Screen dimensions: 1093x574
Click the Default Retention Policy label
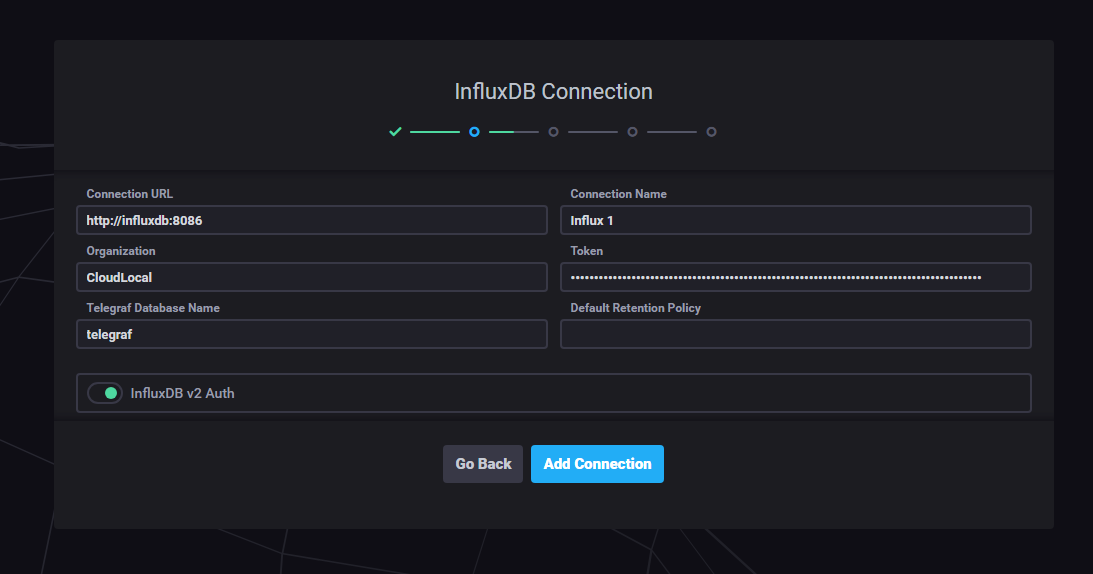(x=635, y=308)
